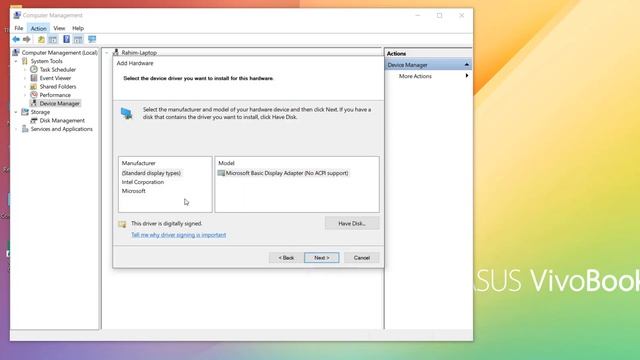640x360 pixels.
Task: Expand the Performance node
Action: [25, 95]
